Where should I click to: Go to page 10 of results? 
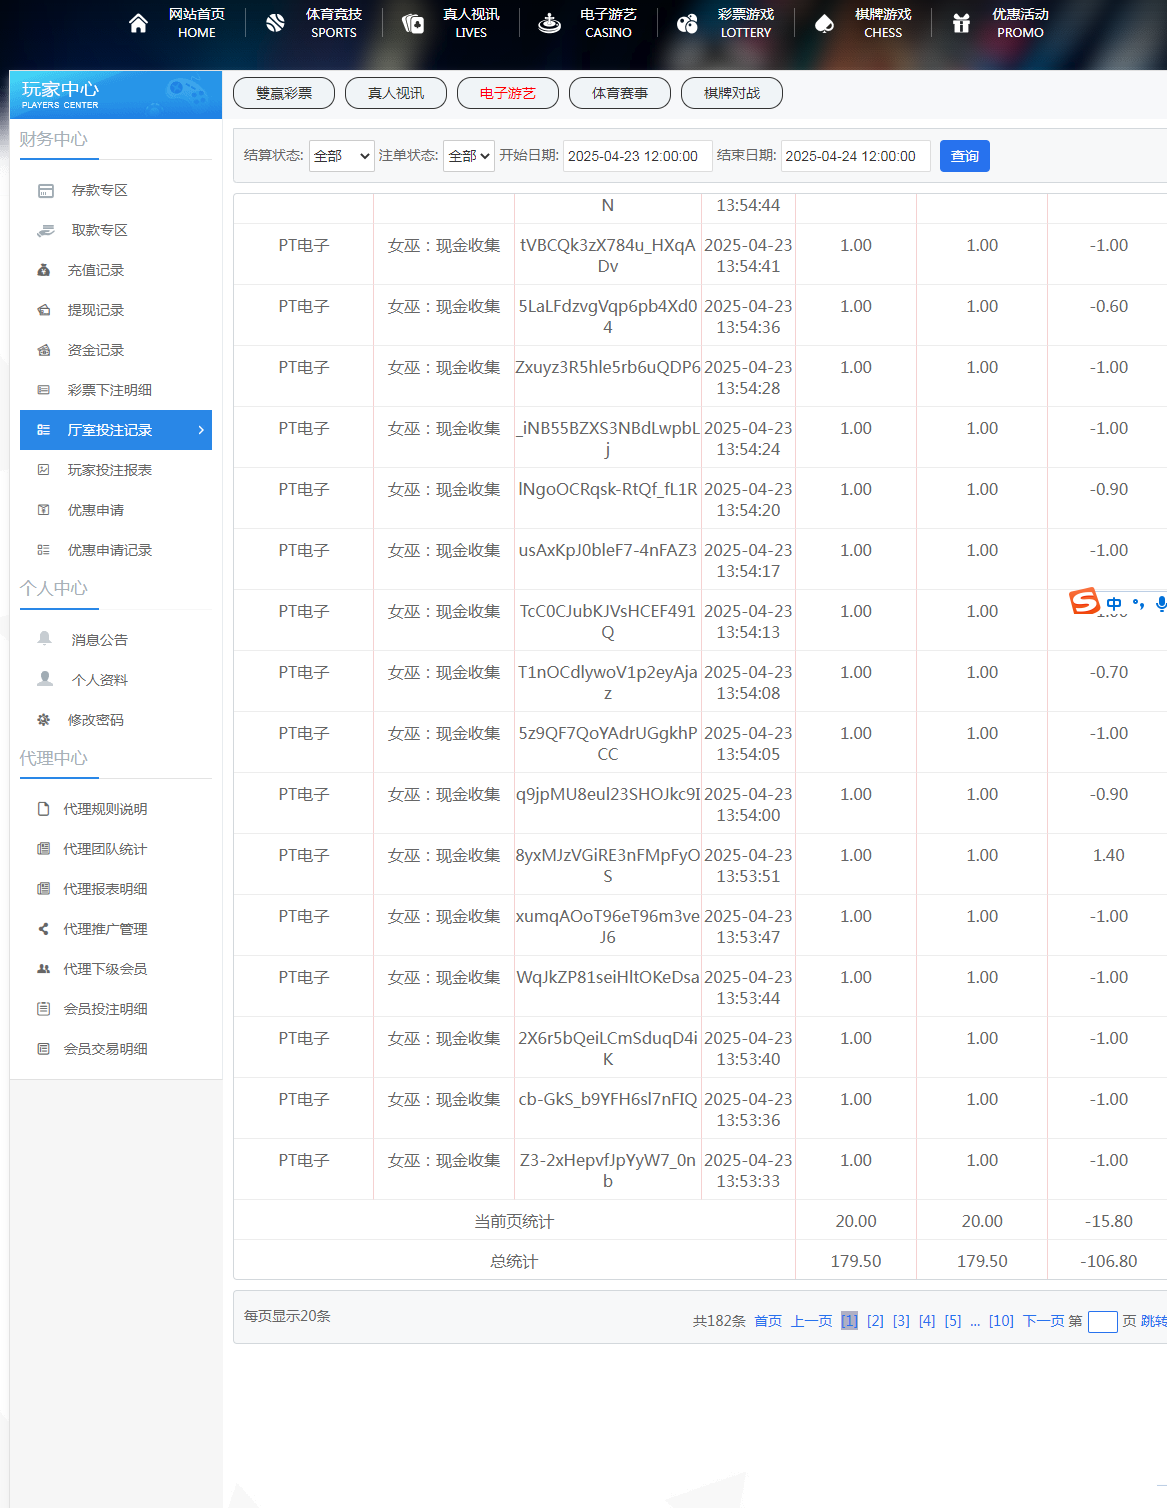click(x=1000, y=1321)
